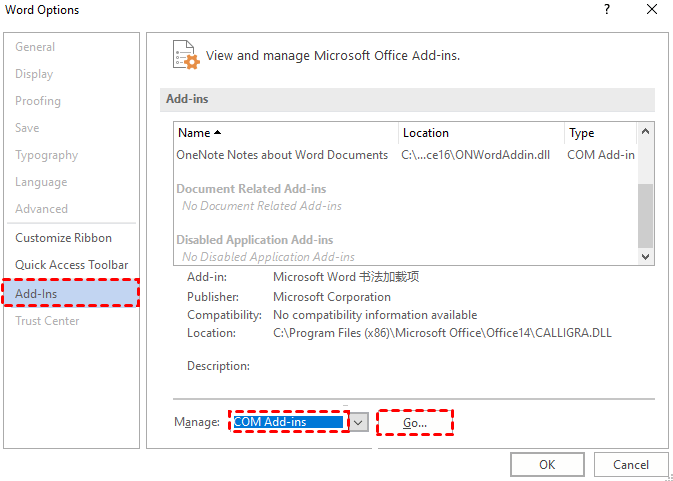Screen dimensions: 673x481
Task: Click the question mark help button
Action: pos(607,10)
